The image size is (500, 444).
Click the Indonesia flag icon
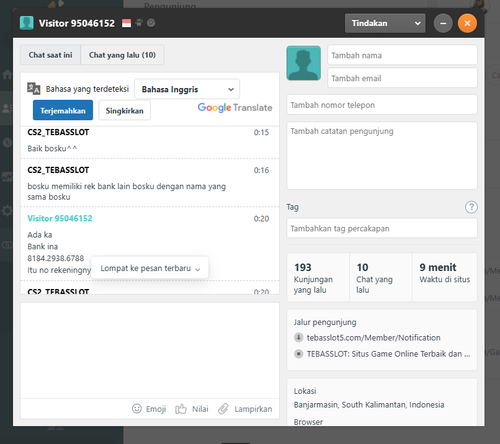(126, 23)
